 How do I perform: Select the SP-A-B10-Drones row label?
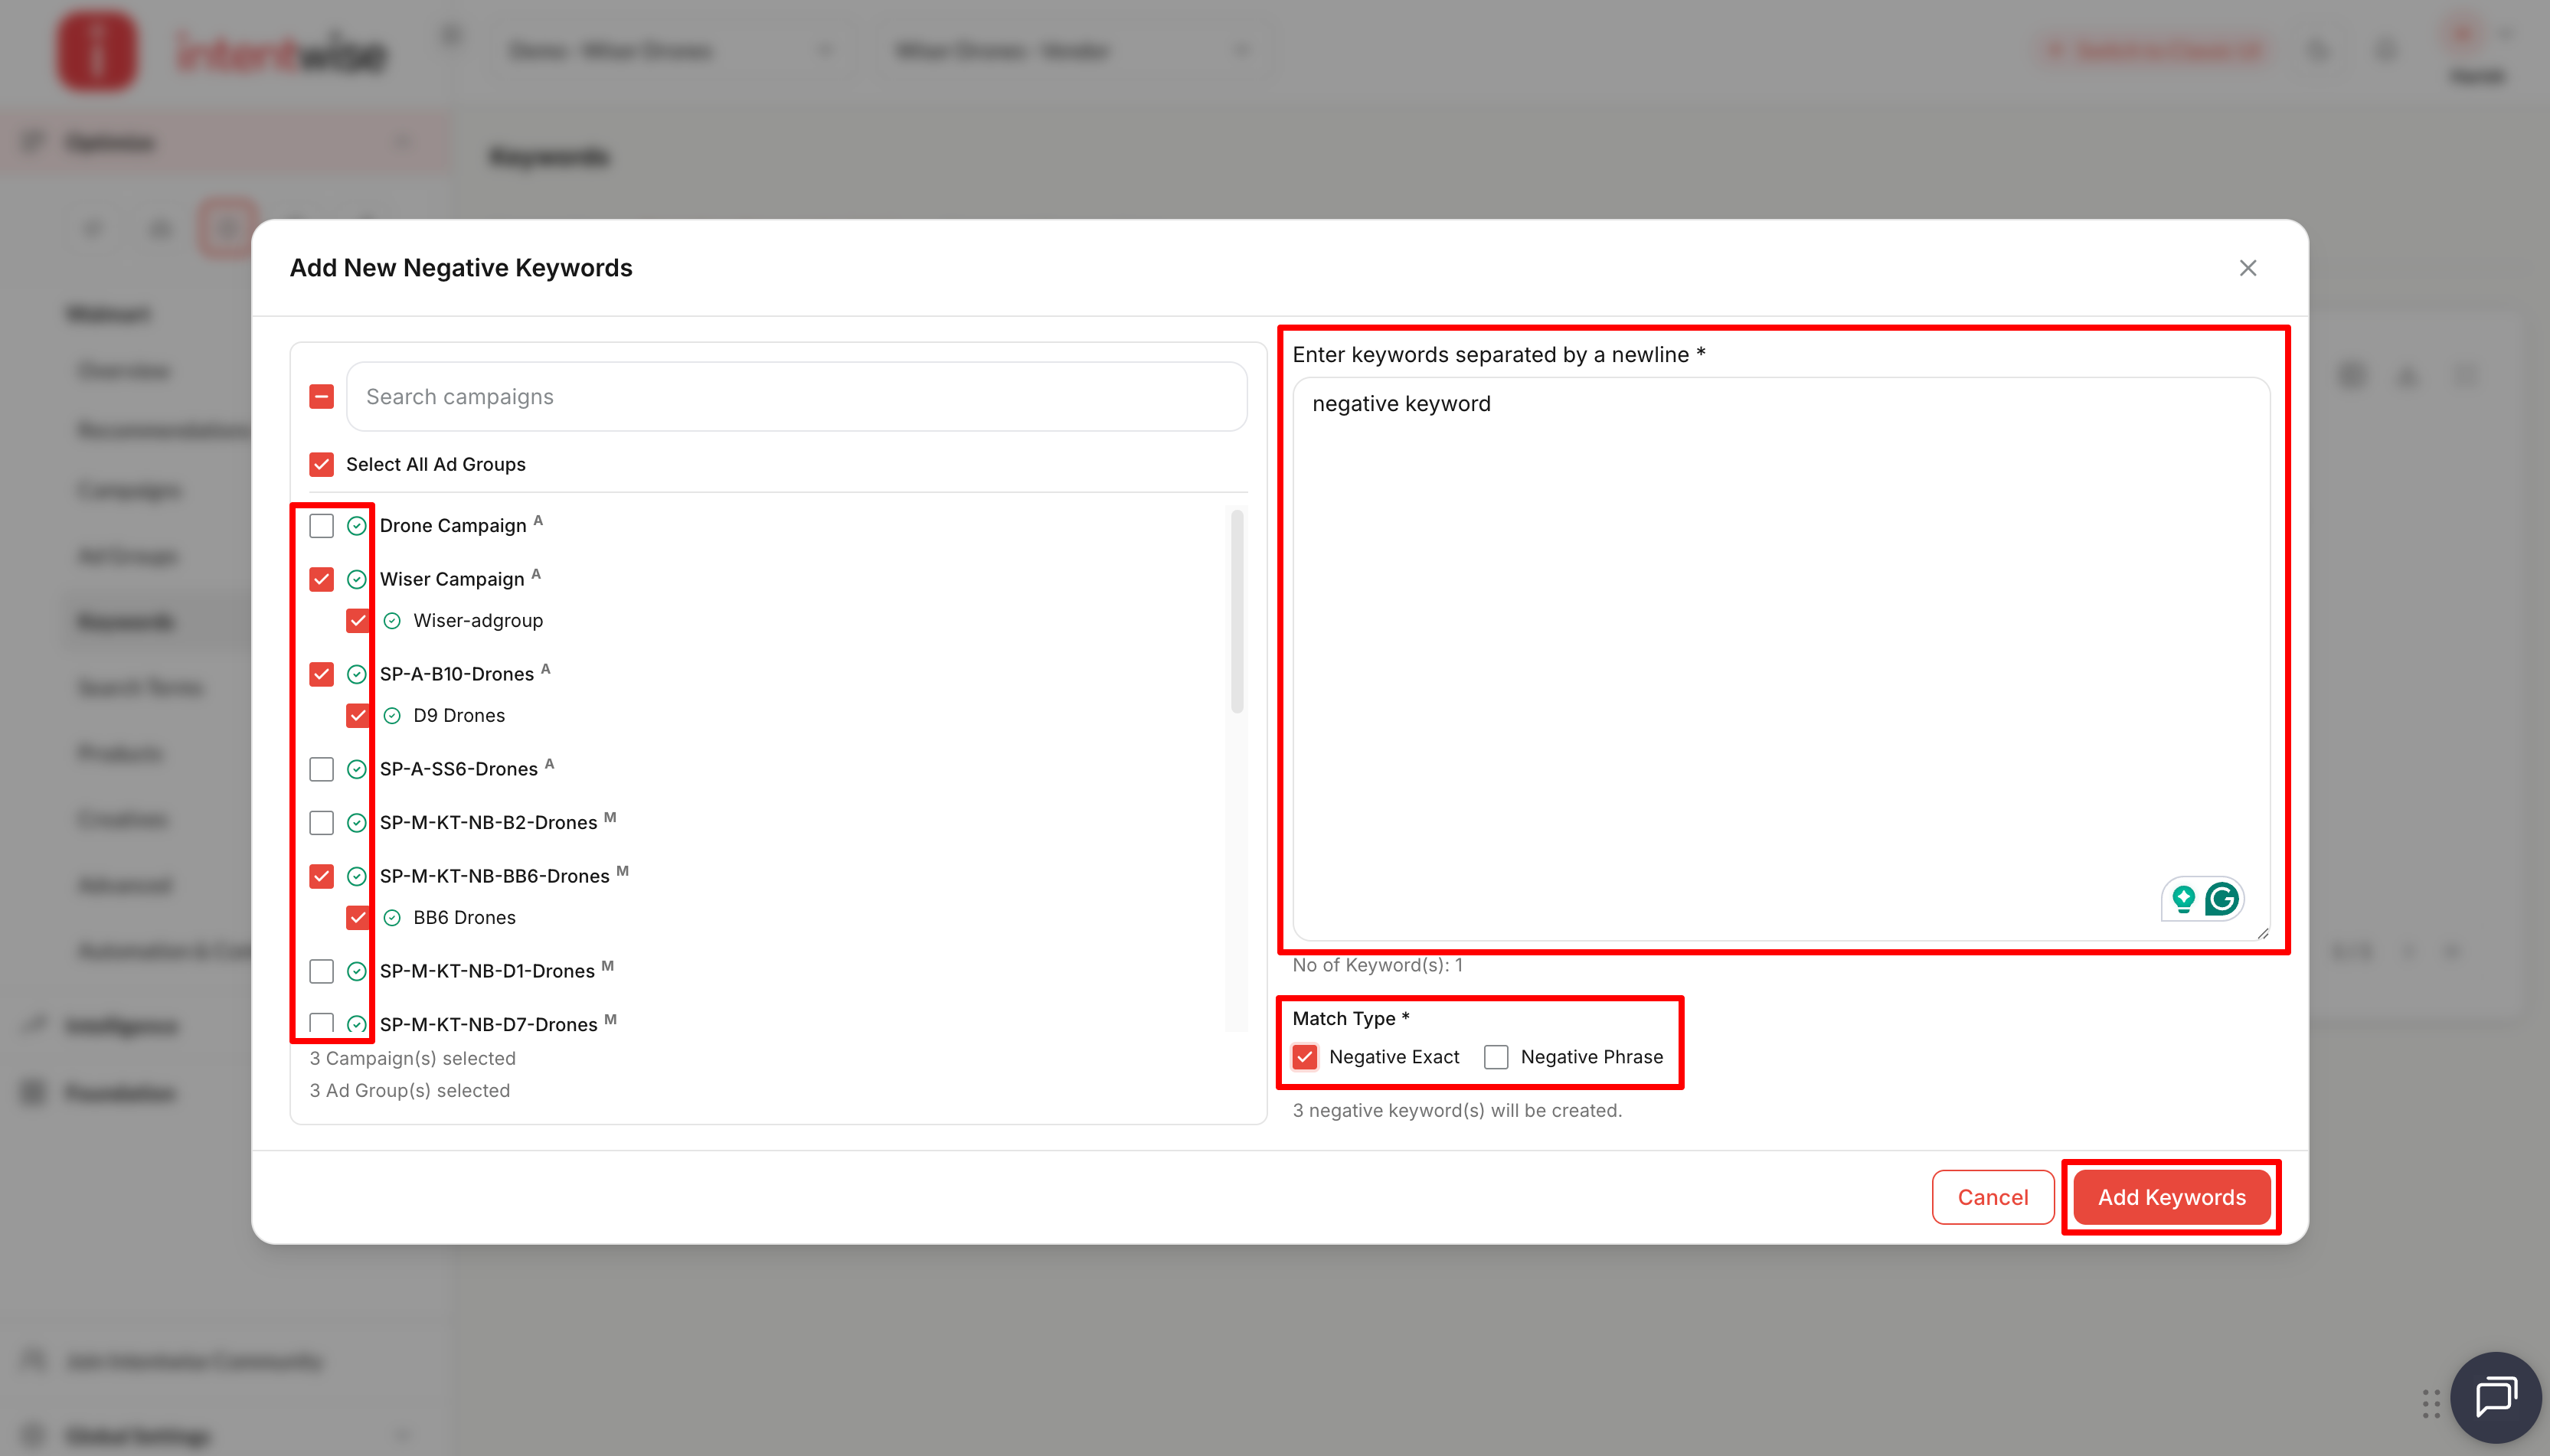coord(457,675)
